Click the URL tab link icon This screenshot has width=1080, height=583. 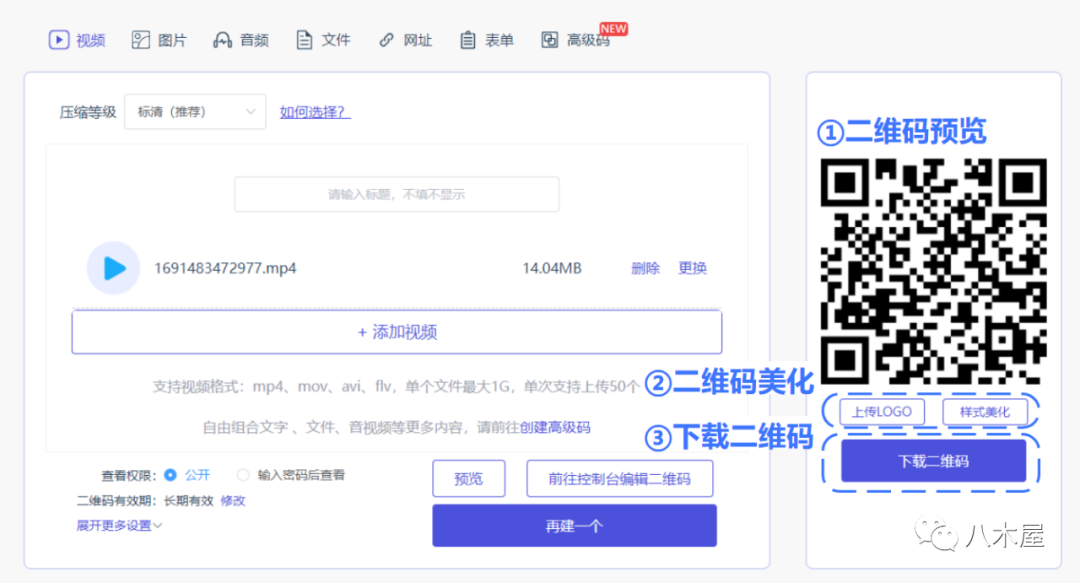tap(386, 40)
